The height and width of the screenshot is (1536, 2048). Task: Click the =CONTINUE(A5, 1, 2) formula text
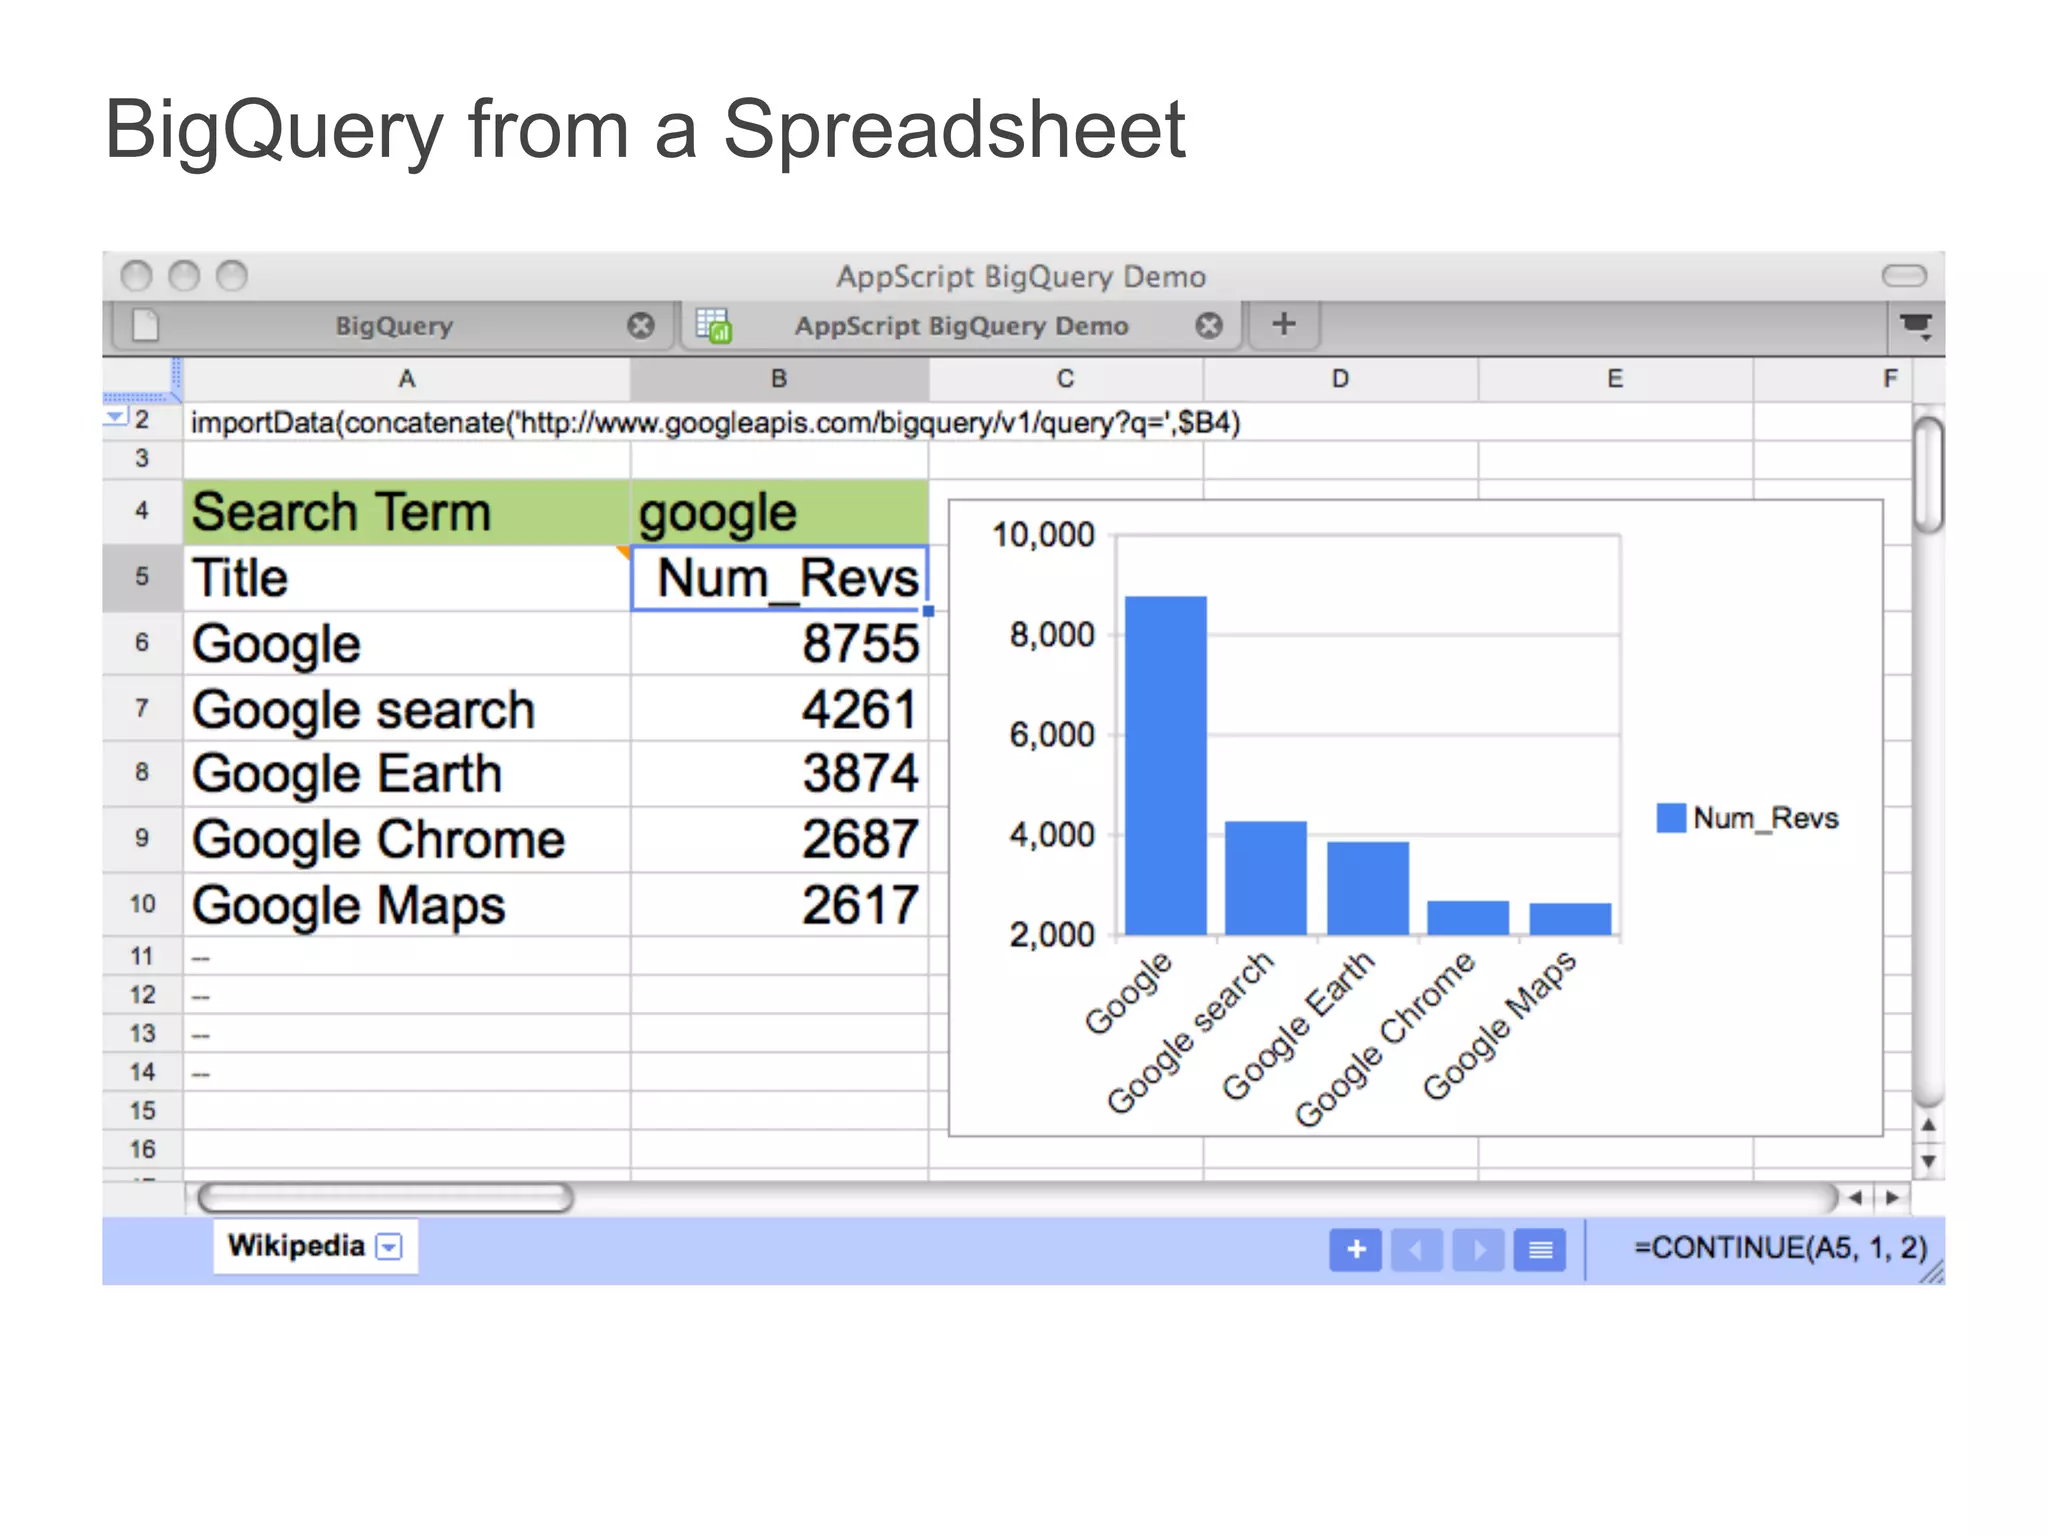[1780, 1248]
